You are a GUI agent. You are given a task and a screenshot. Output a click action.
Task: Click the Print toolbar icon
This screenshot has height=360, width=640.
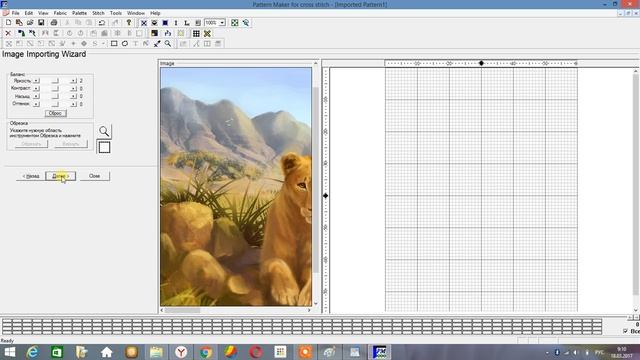[x=53, y=23]
